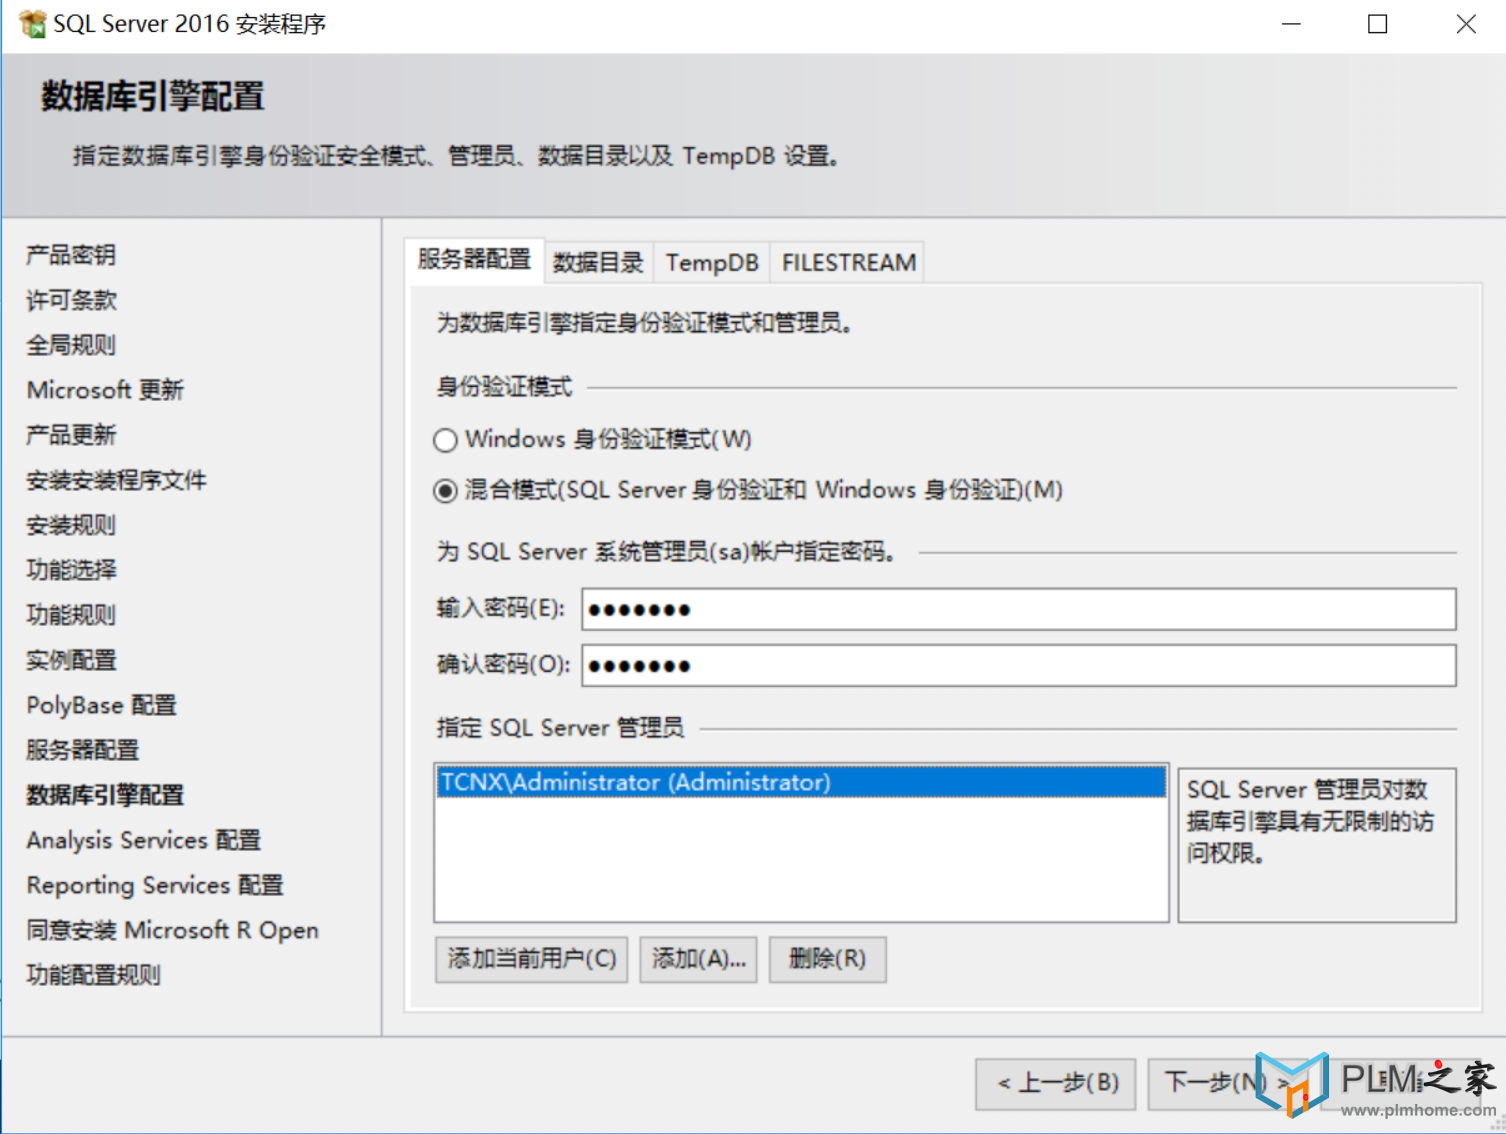1506x1134 pixels.
Task: Click 功能规则 step in sidebar
Action: (71, 615)
